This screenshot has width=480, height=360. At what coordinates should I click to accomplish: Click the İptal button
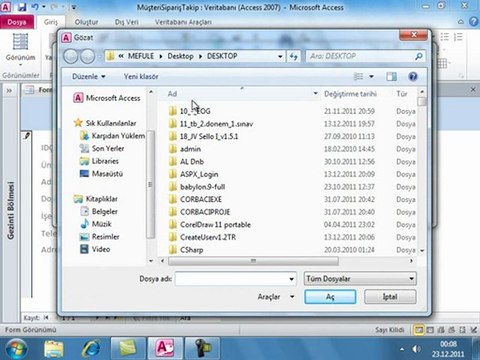coord(390,297)
